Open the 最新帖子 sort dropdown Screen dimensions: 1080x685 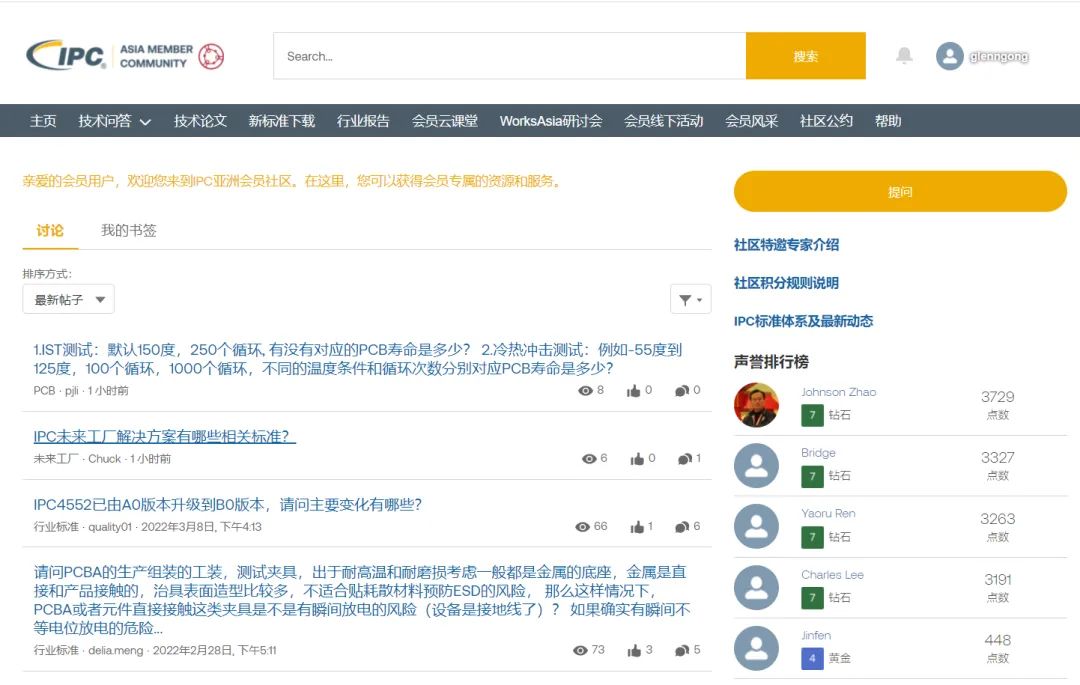coord(67,298)
